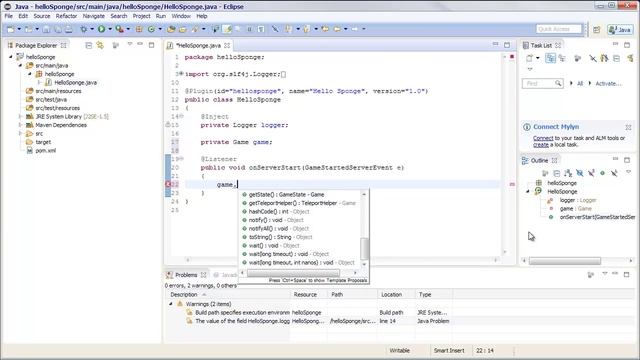This screenshot has height=360, width=640.
Task: Collapse HelloSponge class in Outline tree
Action: [x=528, y=191]
